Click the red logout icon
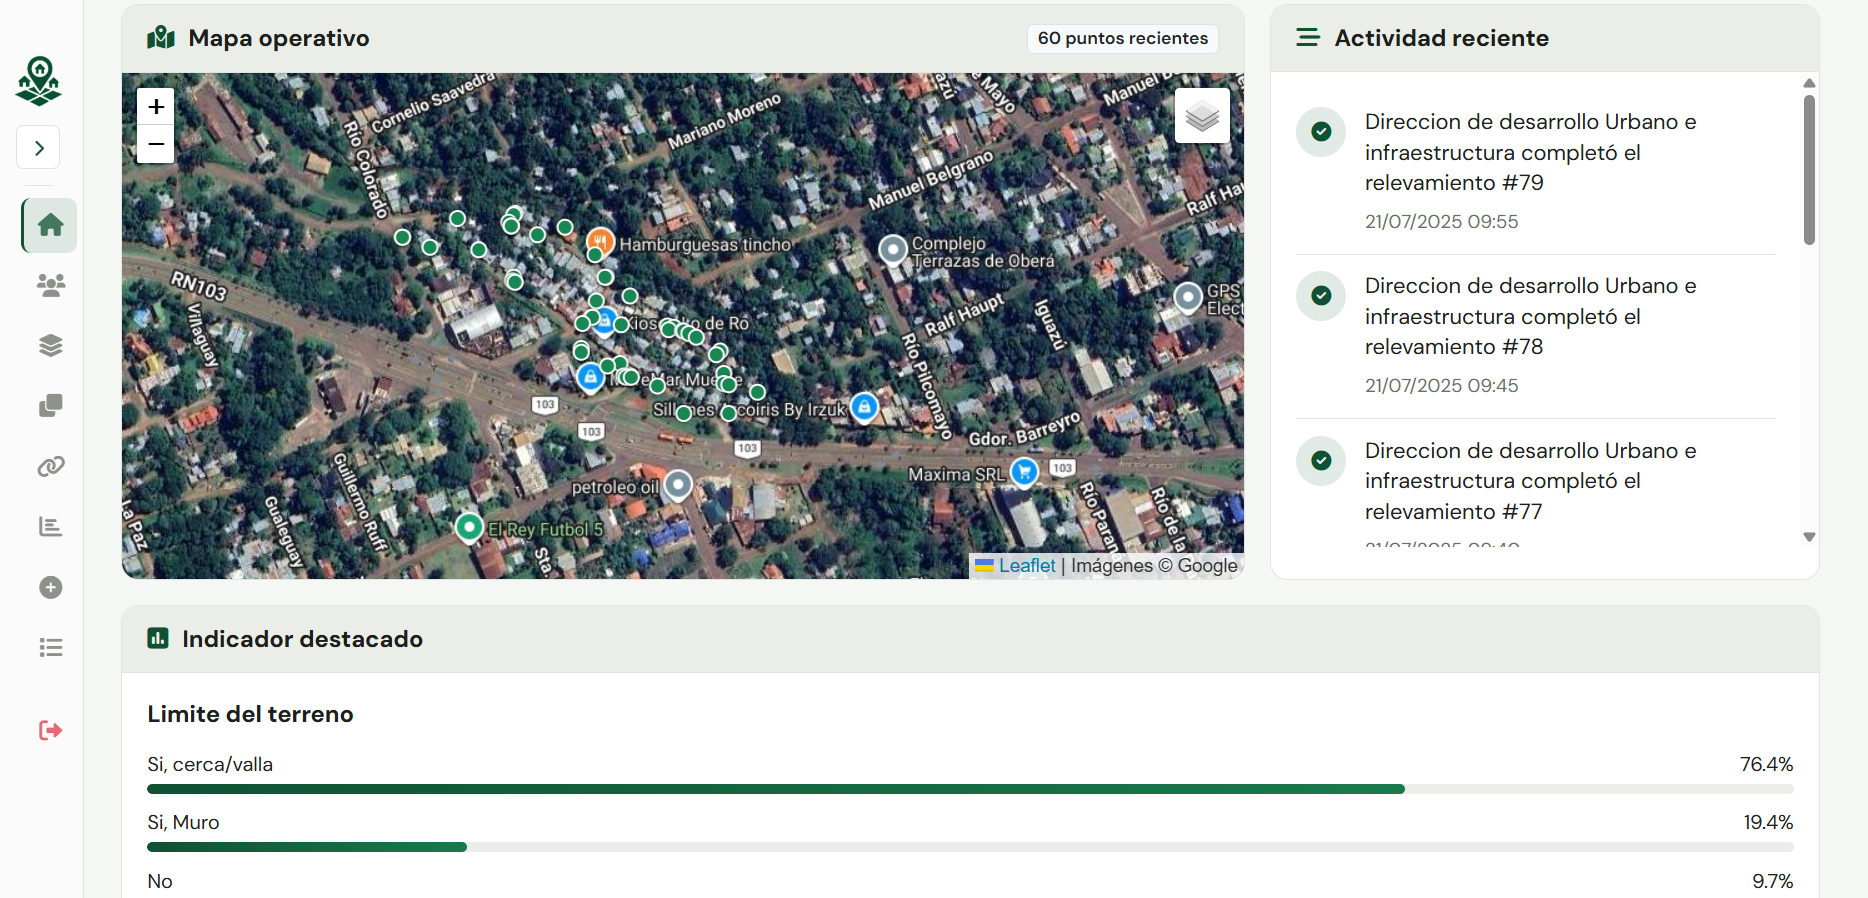This screenshot has height=898, width=1868. [50, 731]
